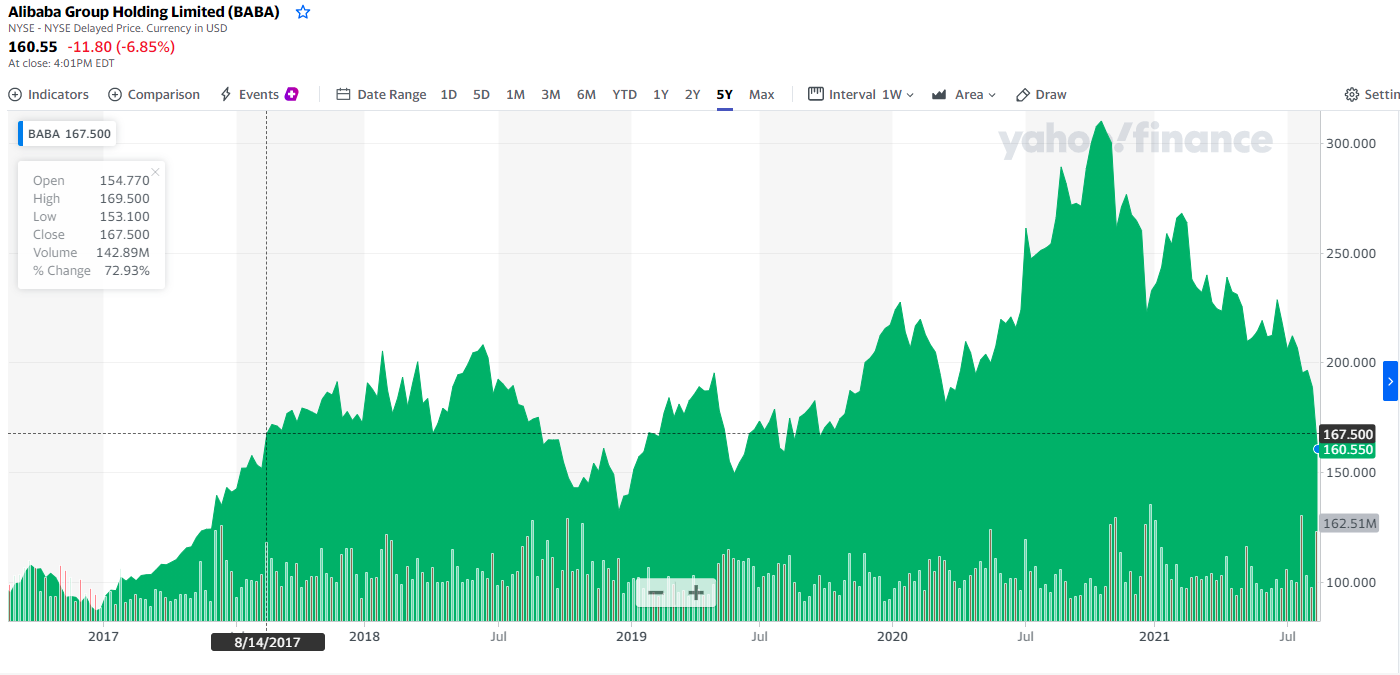This screenshot has width=1400, height=675.
Task: Click the 160.550 current price label
Action: [1347, 450]
